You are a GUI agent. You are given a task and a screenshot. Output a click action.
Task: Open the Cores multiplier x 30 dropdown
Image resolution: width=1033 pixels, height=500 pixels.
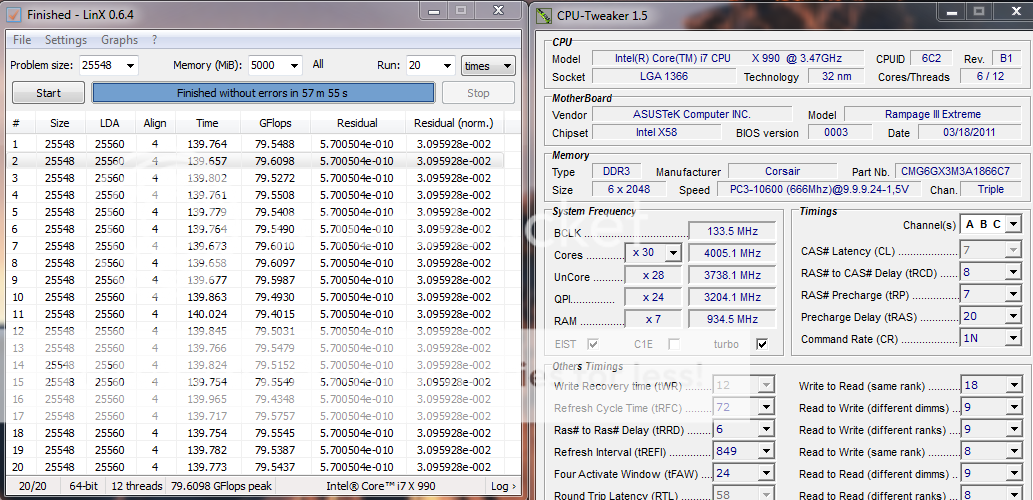[x=672, y=253]
